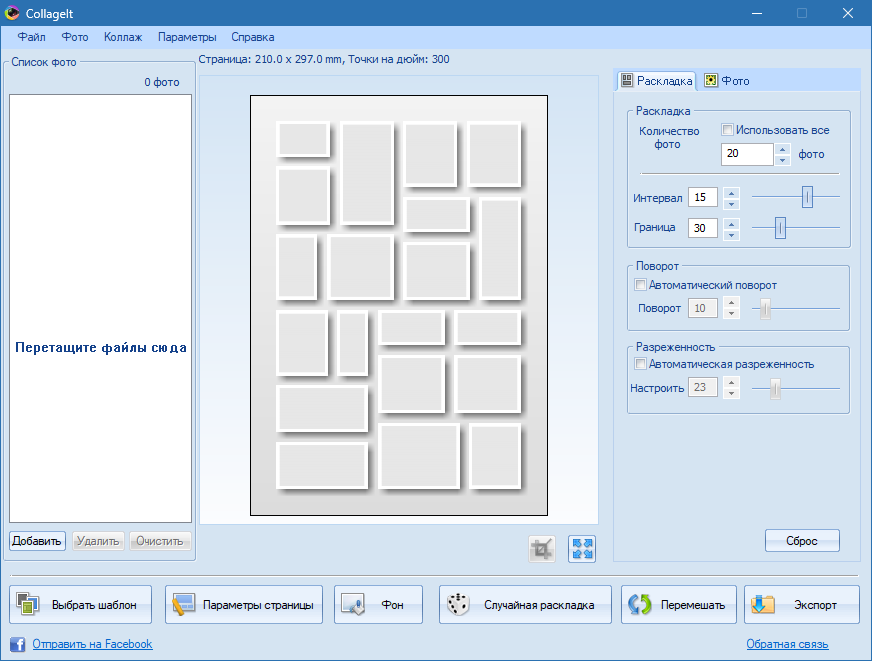Switch to the Фото tab in the right panel

[727, 81]
